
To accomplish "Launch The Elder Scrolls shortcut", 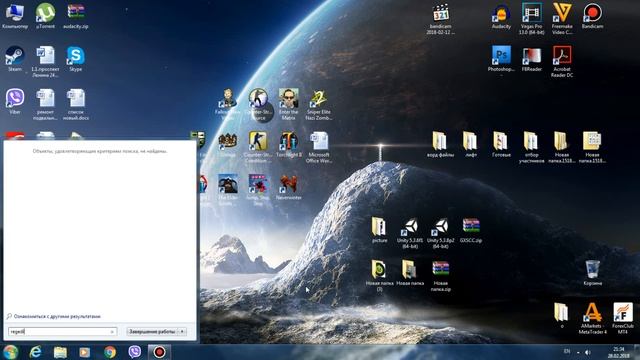I will [228, 190].
